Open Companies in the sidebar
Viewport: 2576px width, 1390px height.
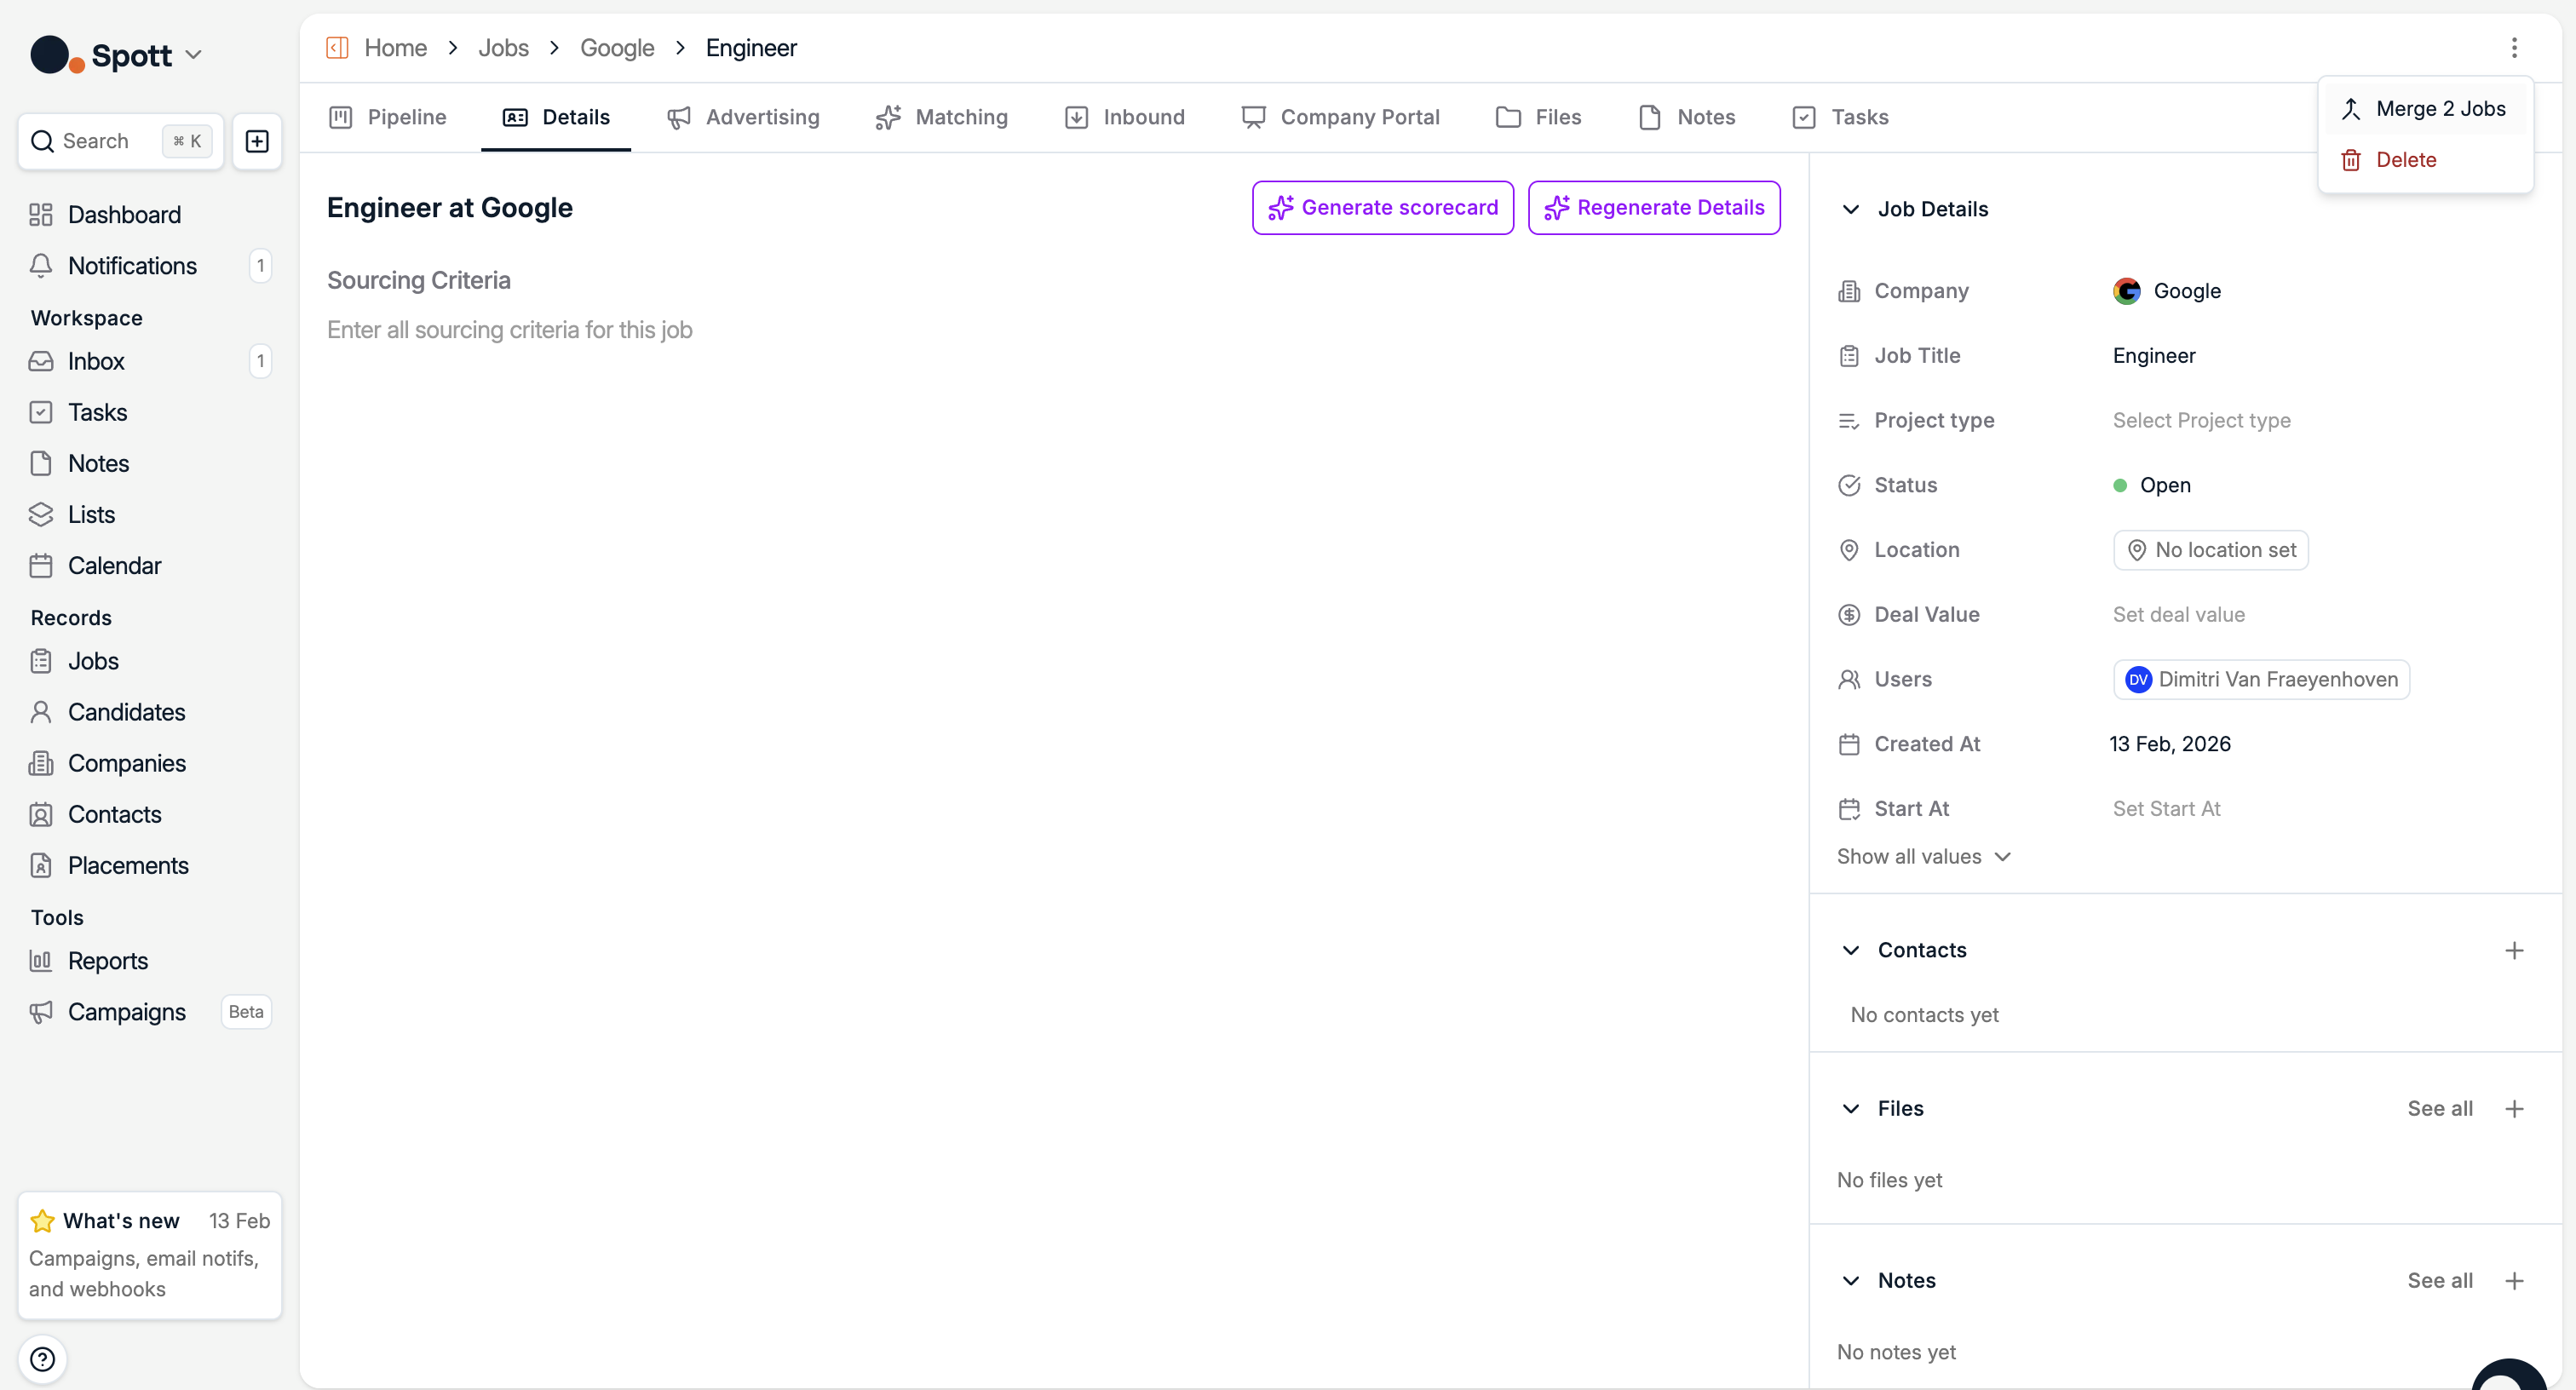(x=150, y=763)
